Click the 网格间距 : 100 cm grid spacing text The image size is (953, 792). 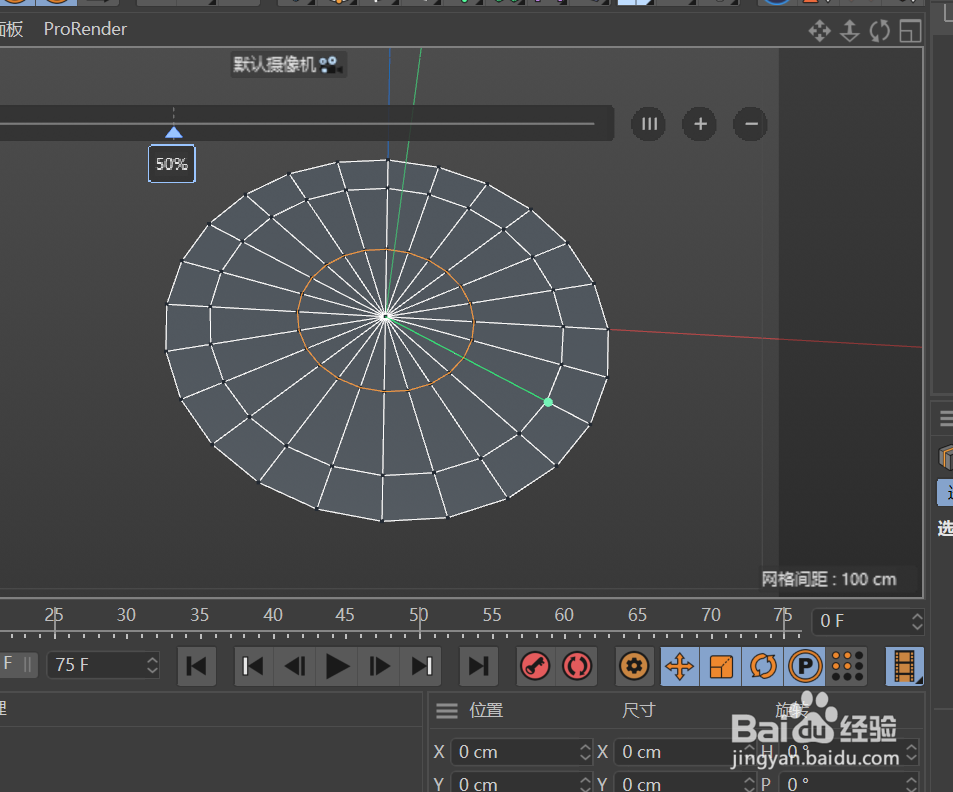tap(829, 579)
